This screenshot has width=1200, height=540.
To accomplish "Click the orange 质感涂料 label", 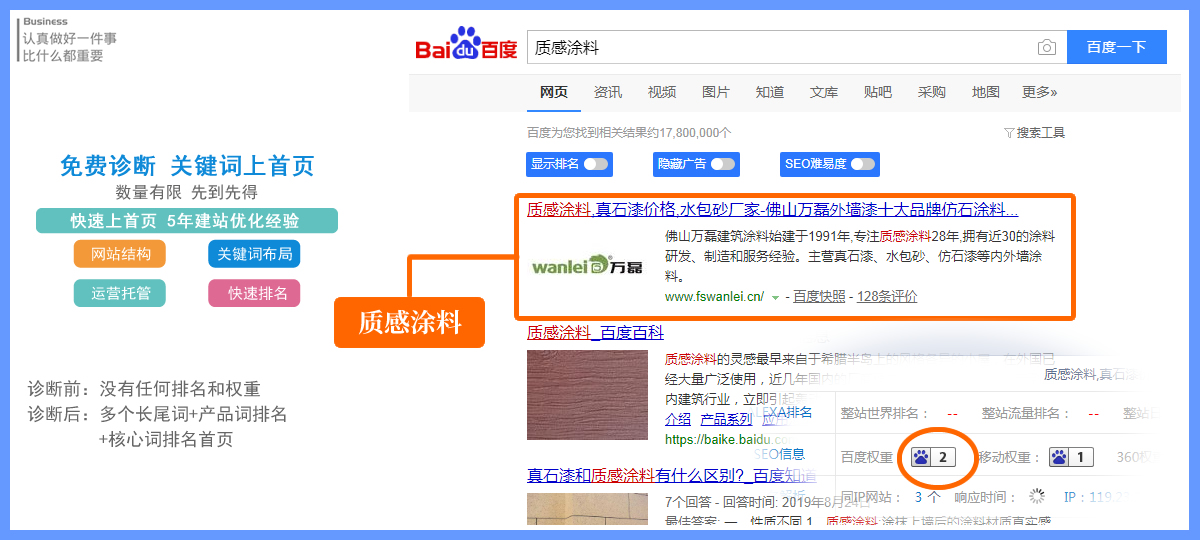I will pyautogui.click(x=409, y=322).
